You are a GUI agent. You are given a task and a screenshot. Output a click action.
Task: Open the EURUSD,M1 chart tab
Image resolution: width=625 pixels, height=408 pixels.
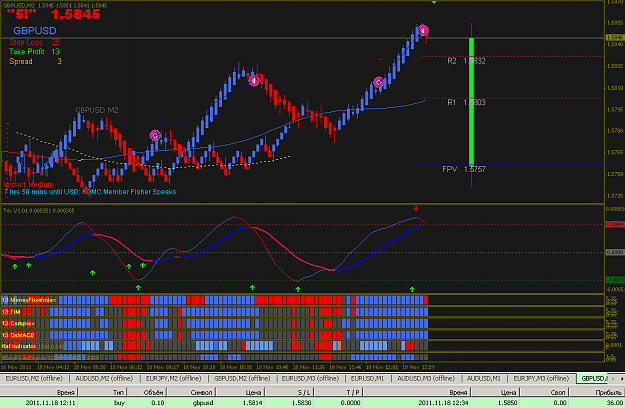click(367, 378)
